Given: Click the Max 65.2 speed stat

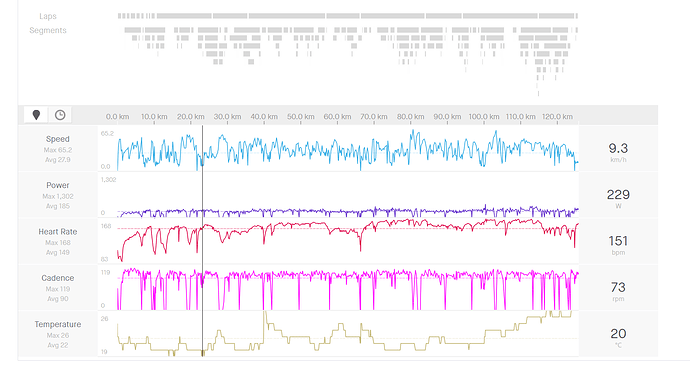Looking at the screenshot, I should click(58, 150).
